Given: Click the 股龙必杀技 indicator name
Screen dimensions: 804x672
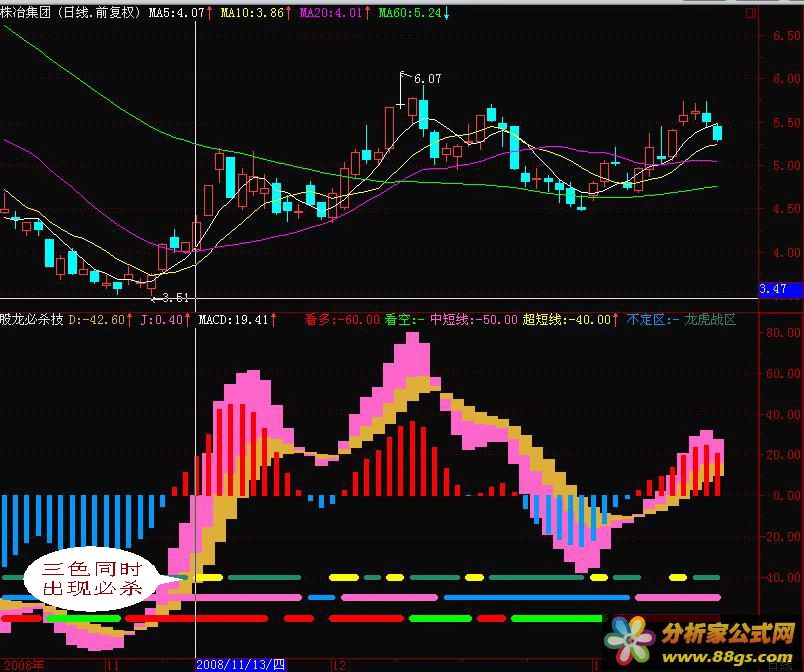Looking at the screenshot, I should point(32,320).
